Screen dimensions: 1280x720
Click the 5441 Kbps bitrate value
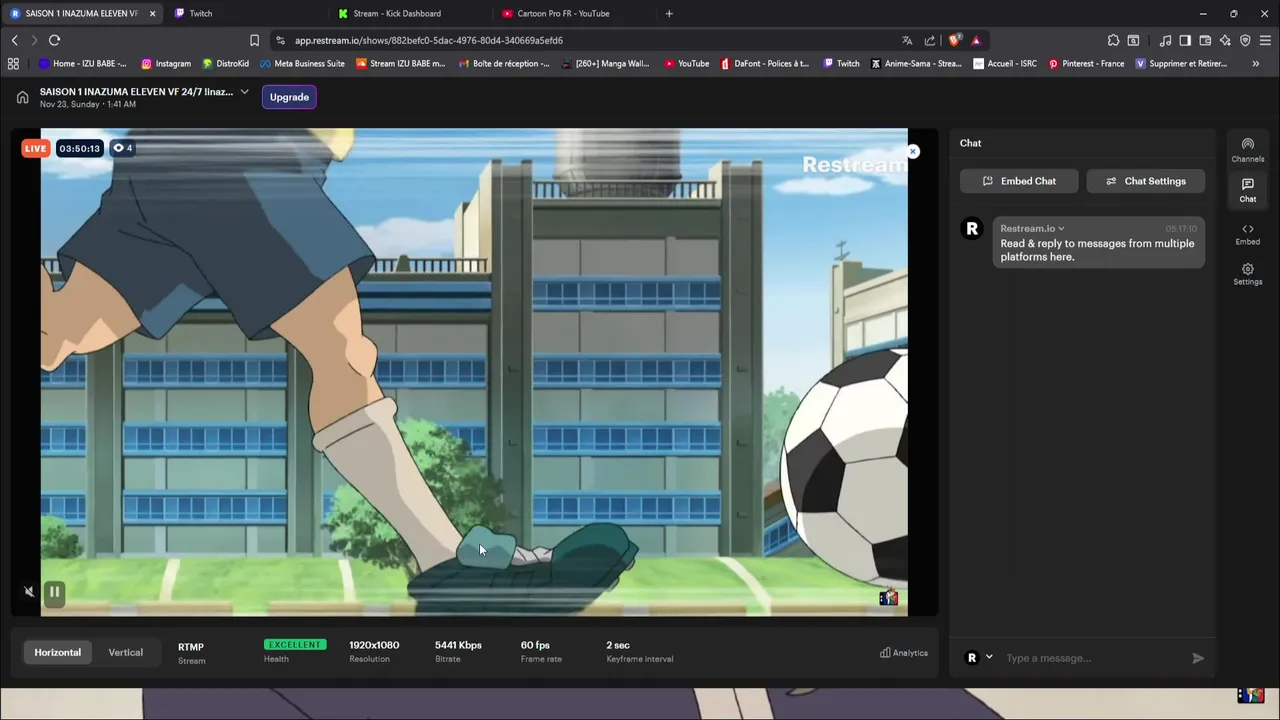(458, 645)
